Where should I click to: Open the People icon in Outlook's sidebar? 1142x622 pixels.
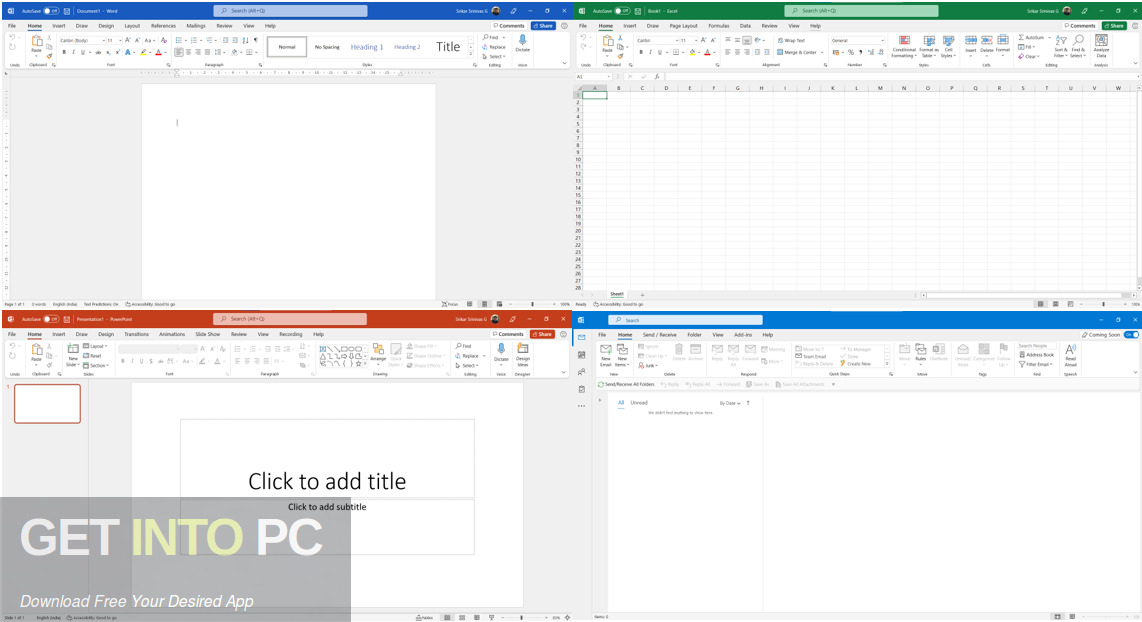[x=581, y=372]
